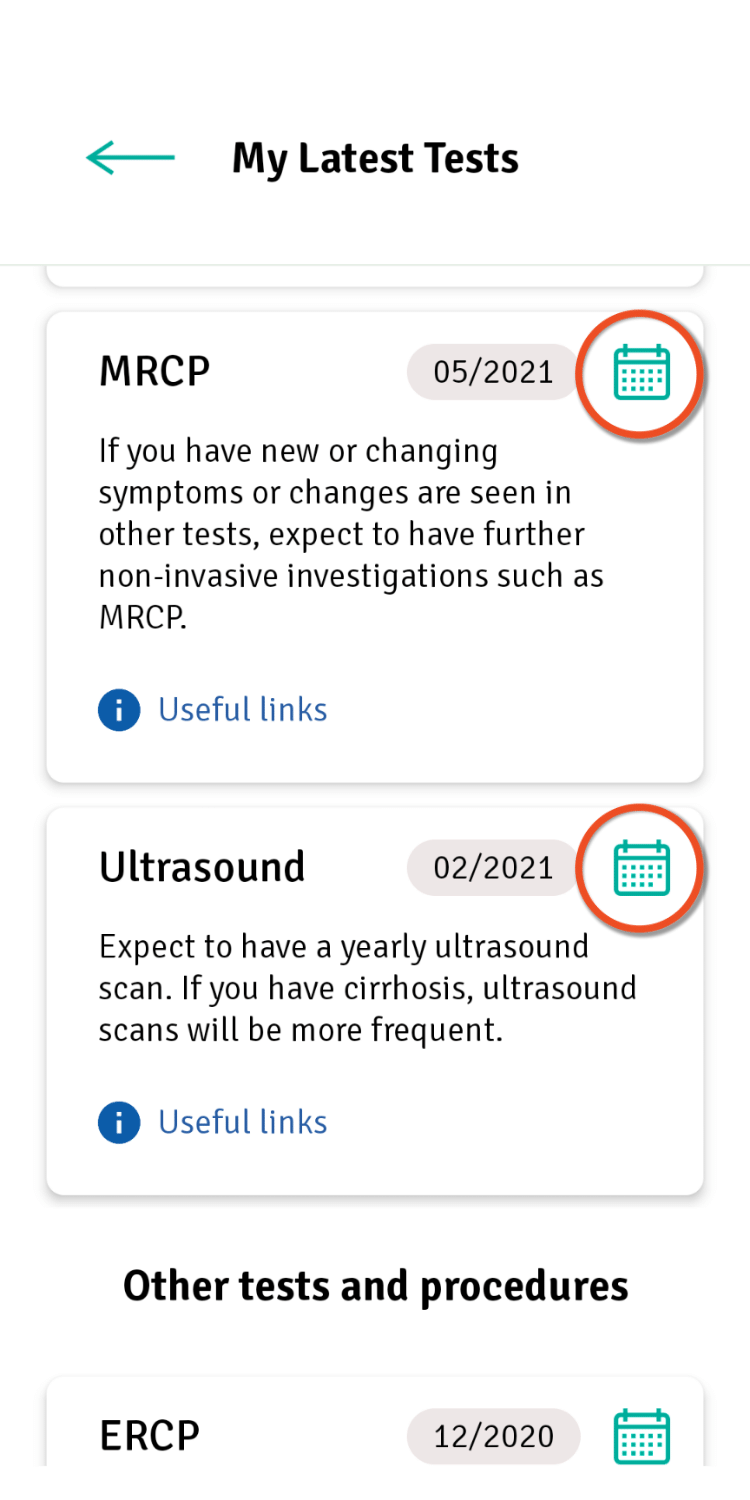Tap the My Latest Tests header title
Screen dimensions: 750x1500
(375, 159)
